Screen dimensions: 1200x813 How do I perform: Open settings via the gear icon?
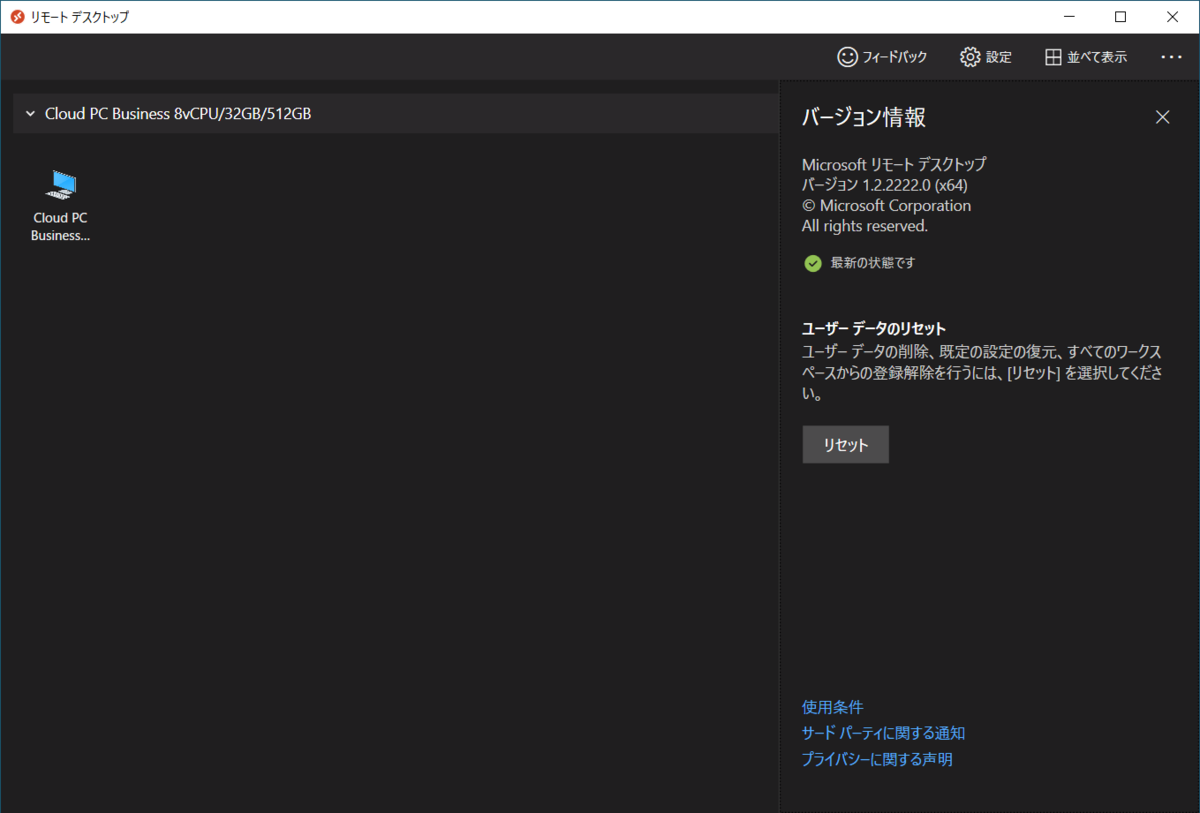(969, 57)
